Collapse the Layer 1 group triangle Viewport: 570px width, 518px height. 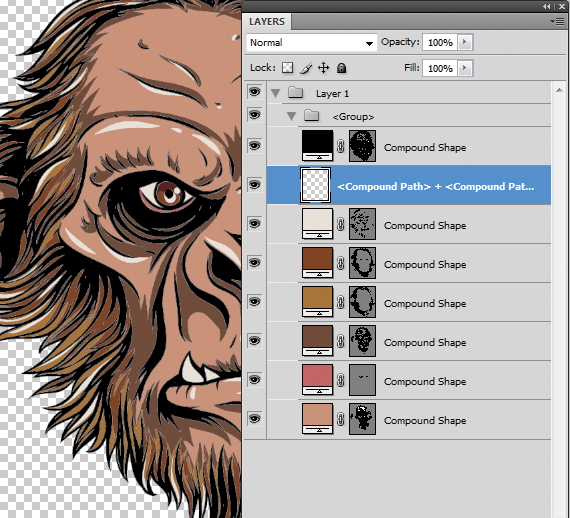coord(276,93)
